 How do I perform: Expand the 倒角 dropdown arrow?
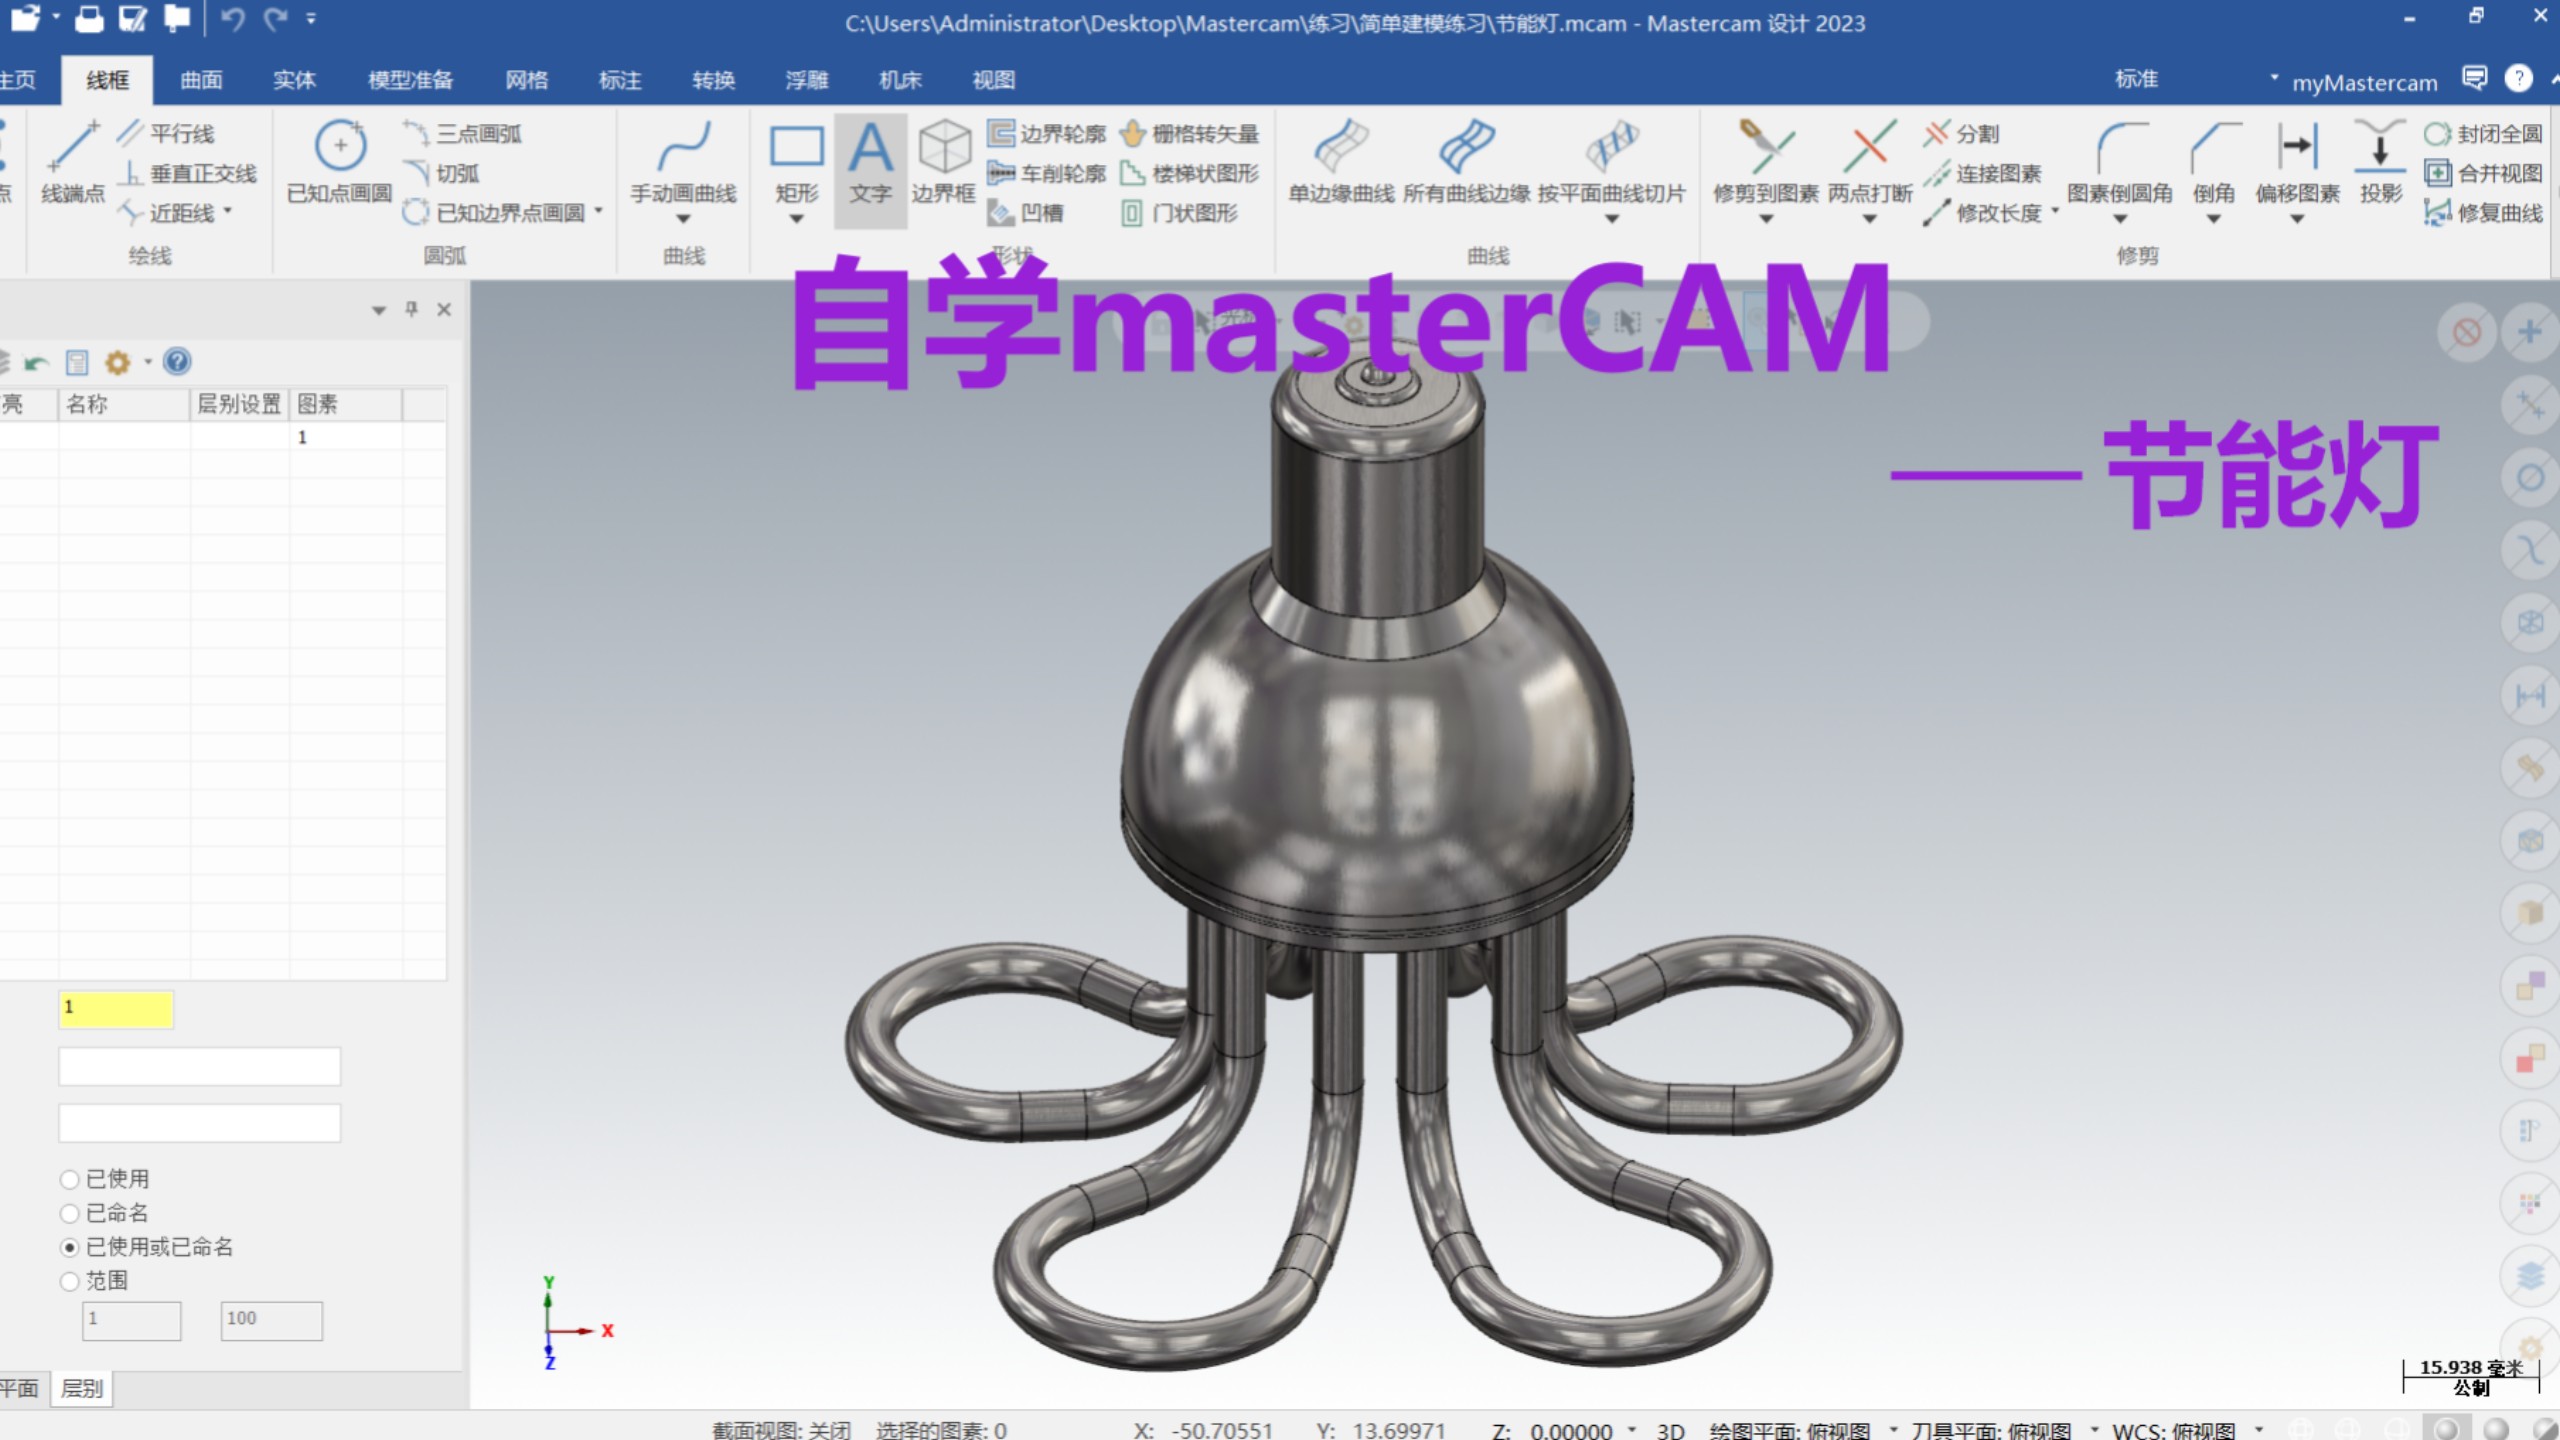click(2213, 219)
